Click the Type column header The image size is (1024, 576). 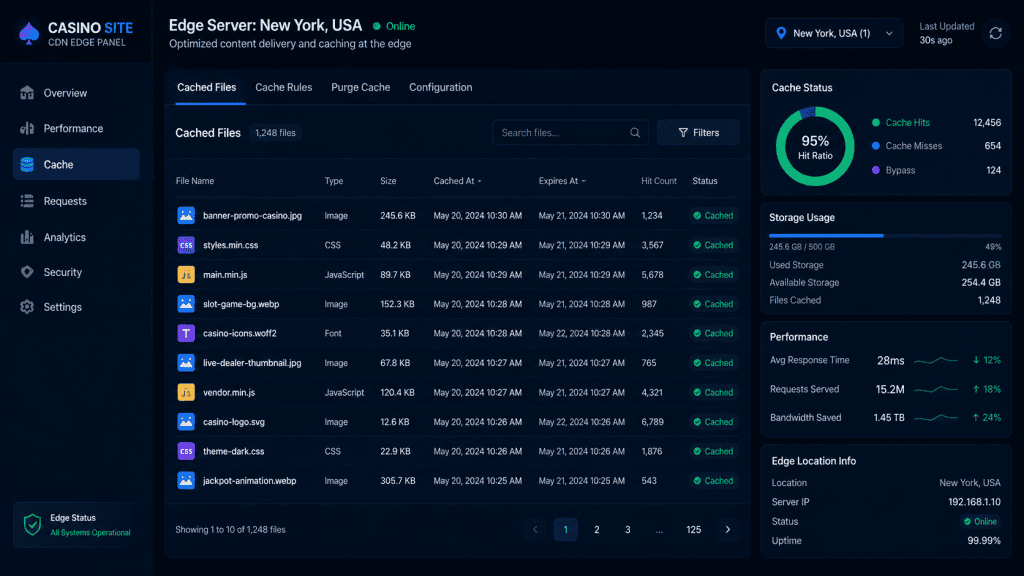coord(334,181)
